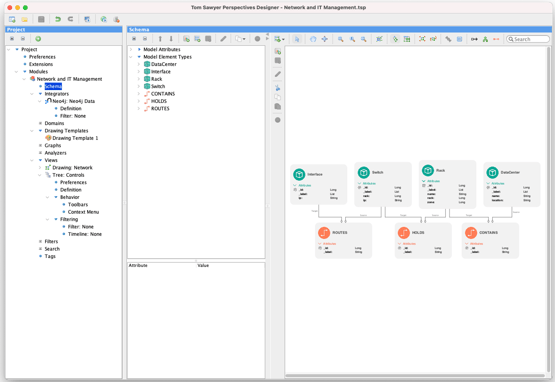Click Extensions in the Project tree
Image resolution: width=555 pixels, height=382 pixels.
click(x=41, y=64)
